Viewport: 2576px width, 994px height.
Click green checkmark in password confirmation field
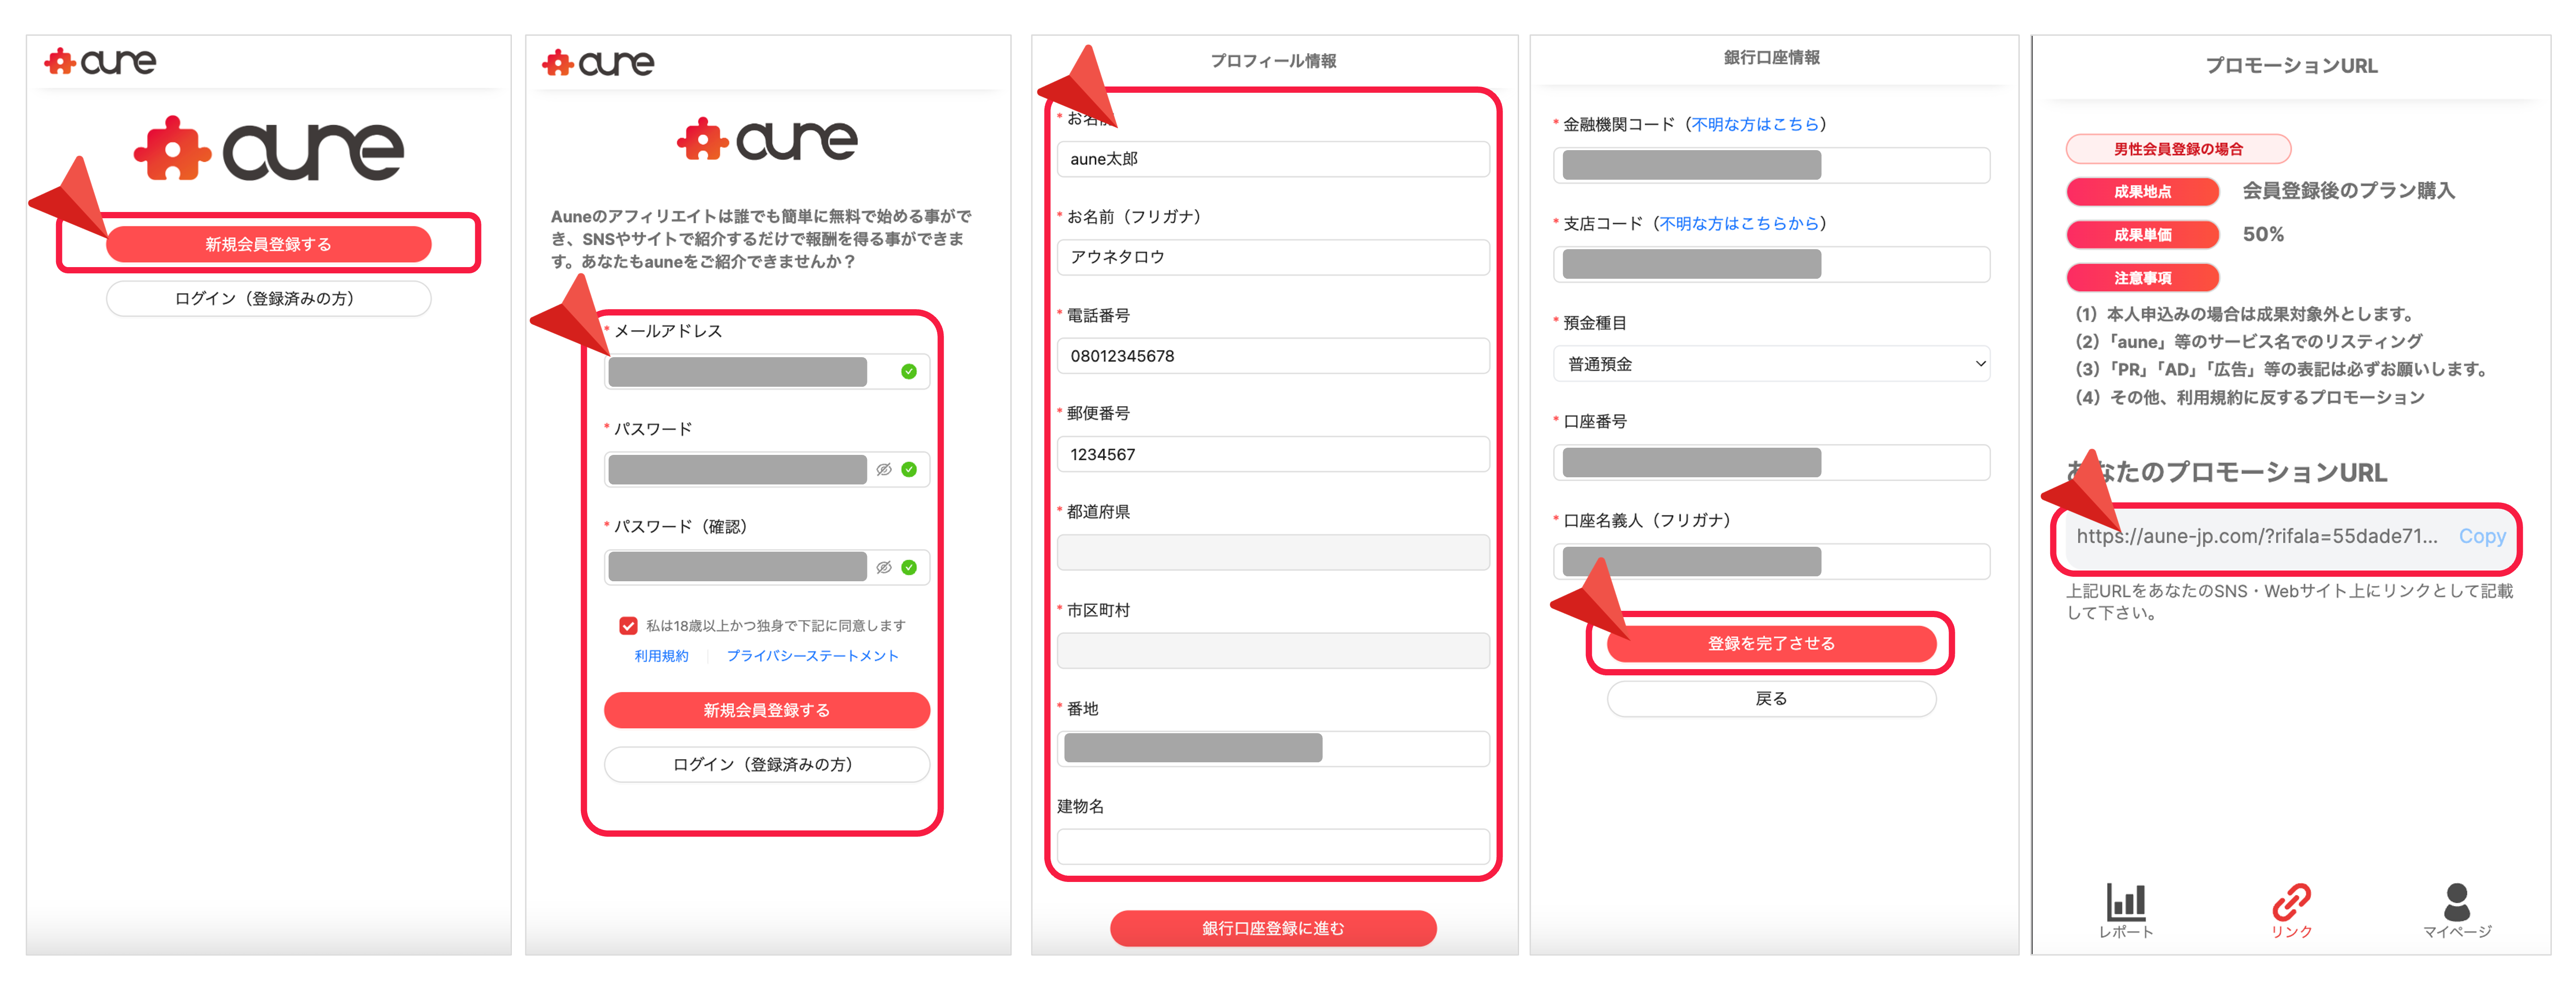tap(909, 567)
